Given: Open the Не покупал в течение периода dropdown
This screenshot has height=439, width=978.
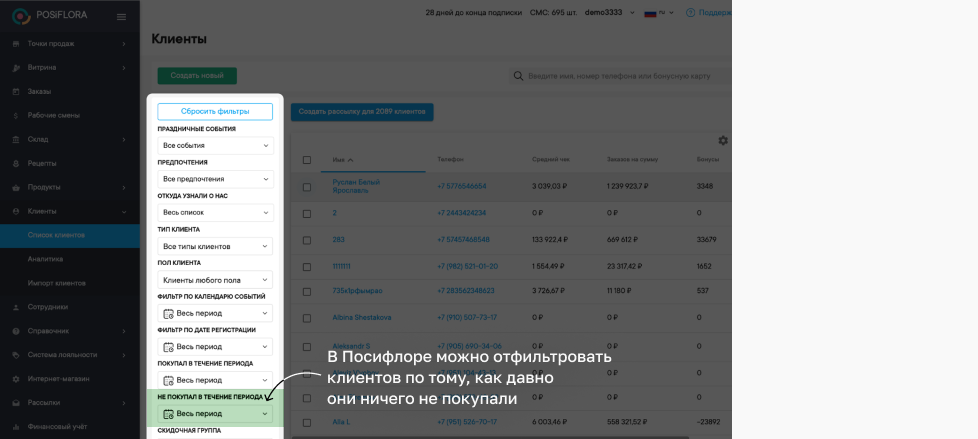Looking at the screenshot, I should [x=215, y=414].
